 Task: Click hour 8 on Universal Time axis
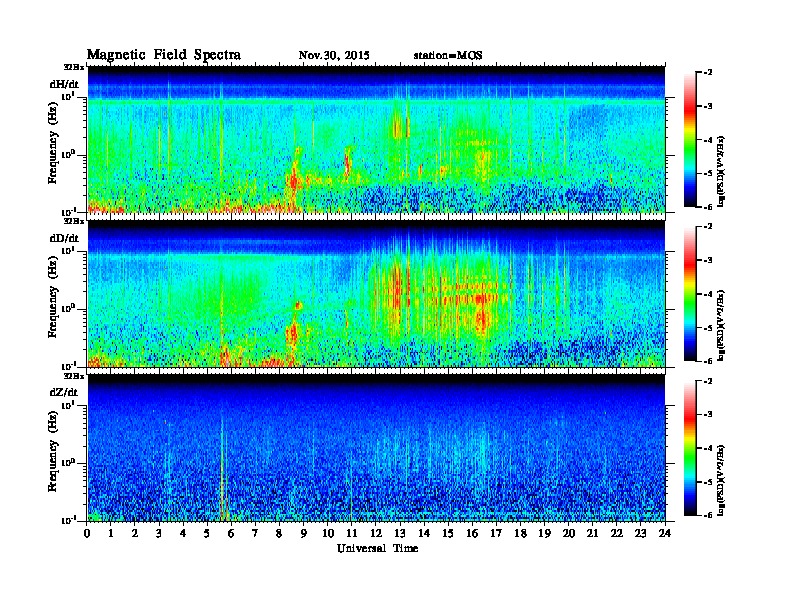tap(279, 533)
